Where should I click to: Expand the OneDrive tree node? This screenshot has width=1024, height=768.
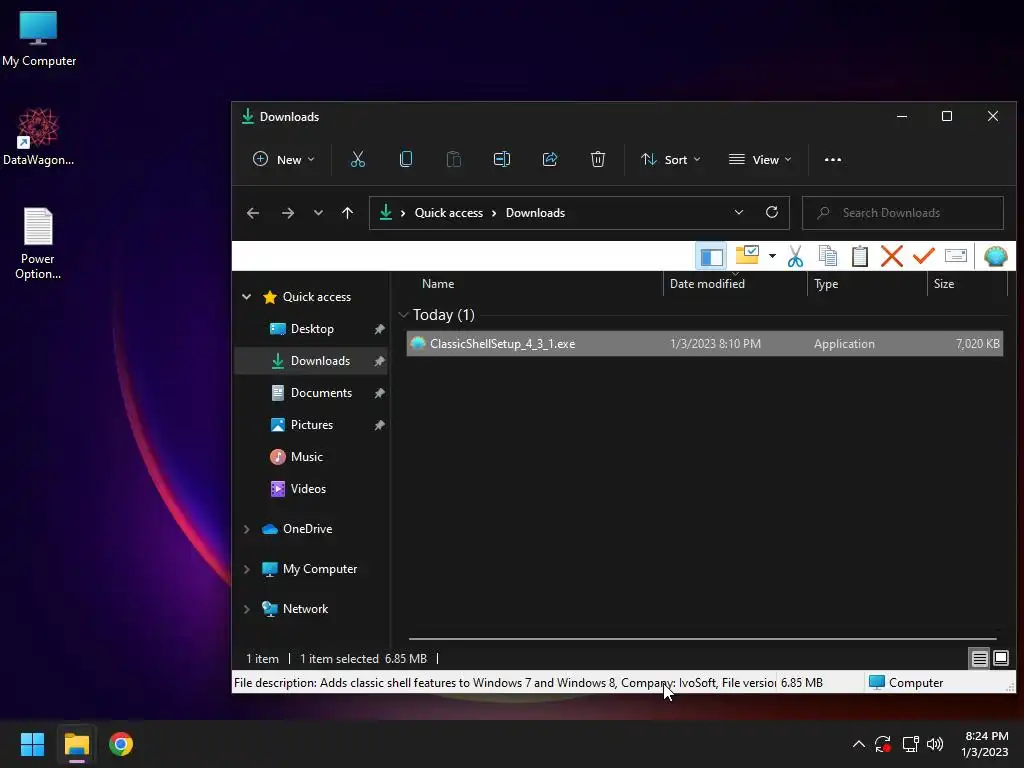point(246,529)
